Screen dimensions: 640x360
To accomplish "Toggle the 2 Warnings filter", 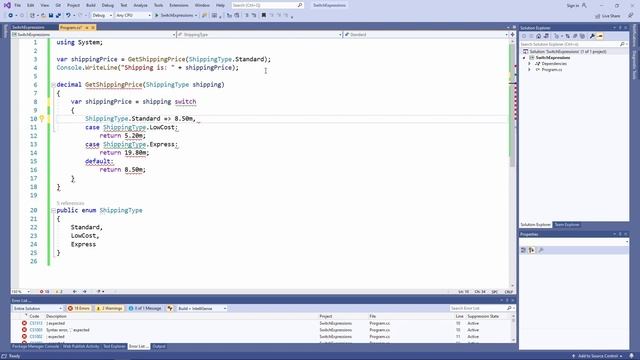I will click(x=109, y=309).
